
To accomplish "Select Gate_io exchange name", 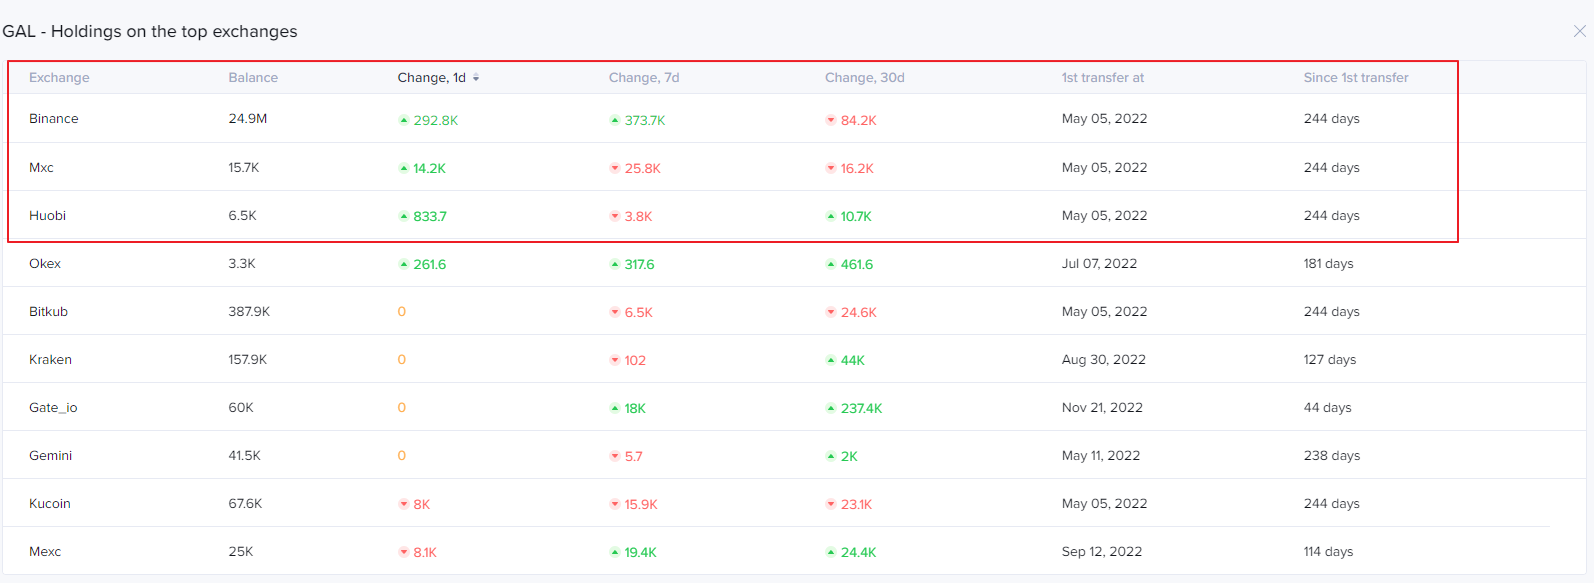I will click(x=53, y=407).
